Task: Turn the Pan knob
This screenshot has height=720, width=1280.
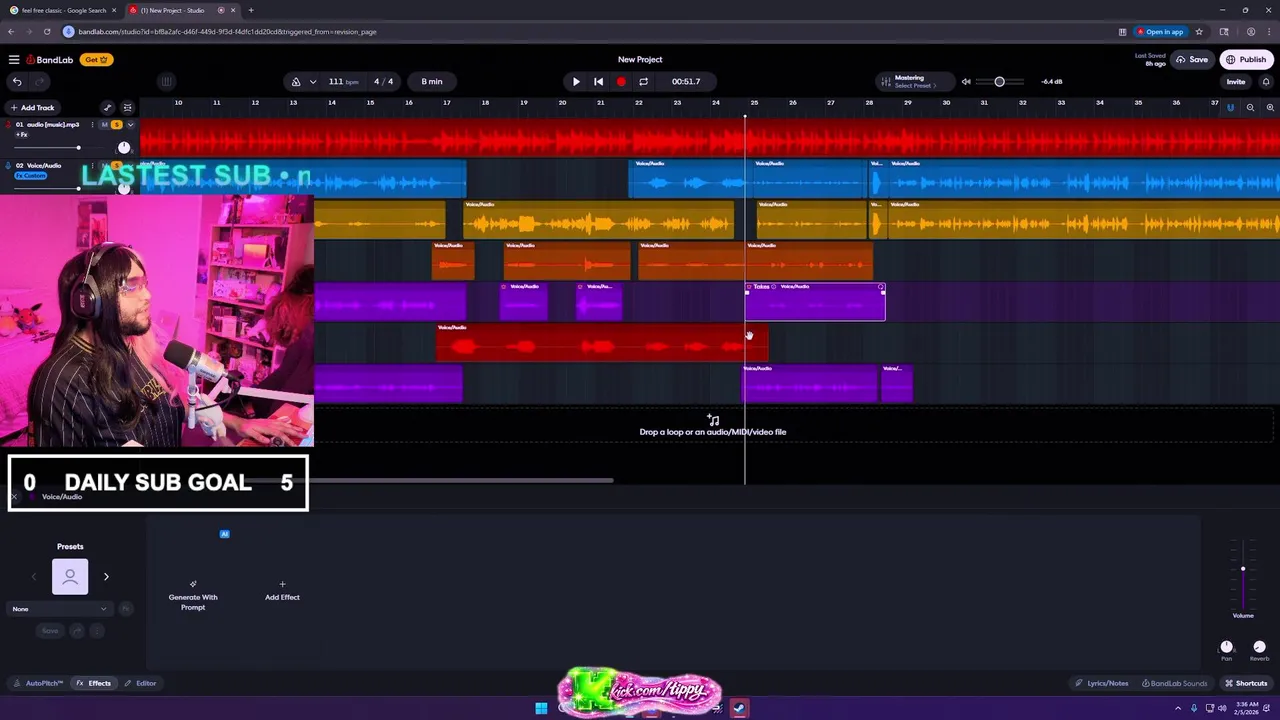Action: pos(1226,647)
